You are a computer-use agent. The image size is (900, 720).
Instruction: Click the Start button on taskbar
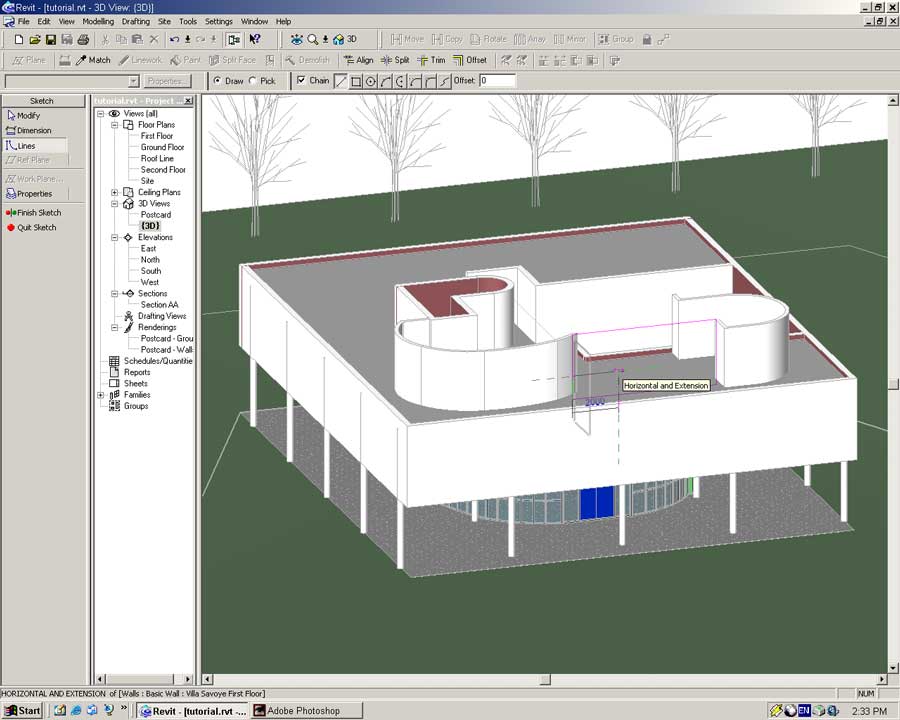click(22, 711)
